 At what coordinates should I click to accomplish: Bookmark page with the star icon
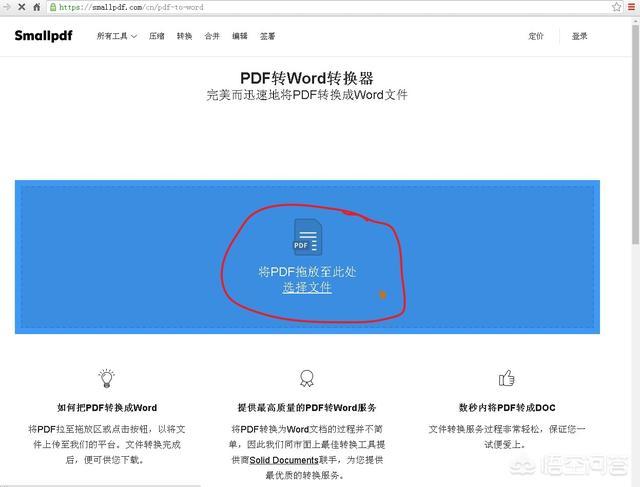click(x=617, y=7)
